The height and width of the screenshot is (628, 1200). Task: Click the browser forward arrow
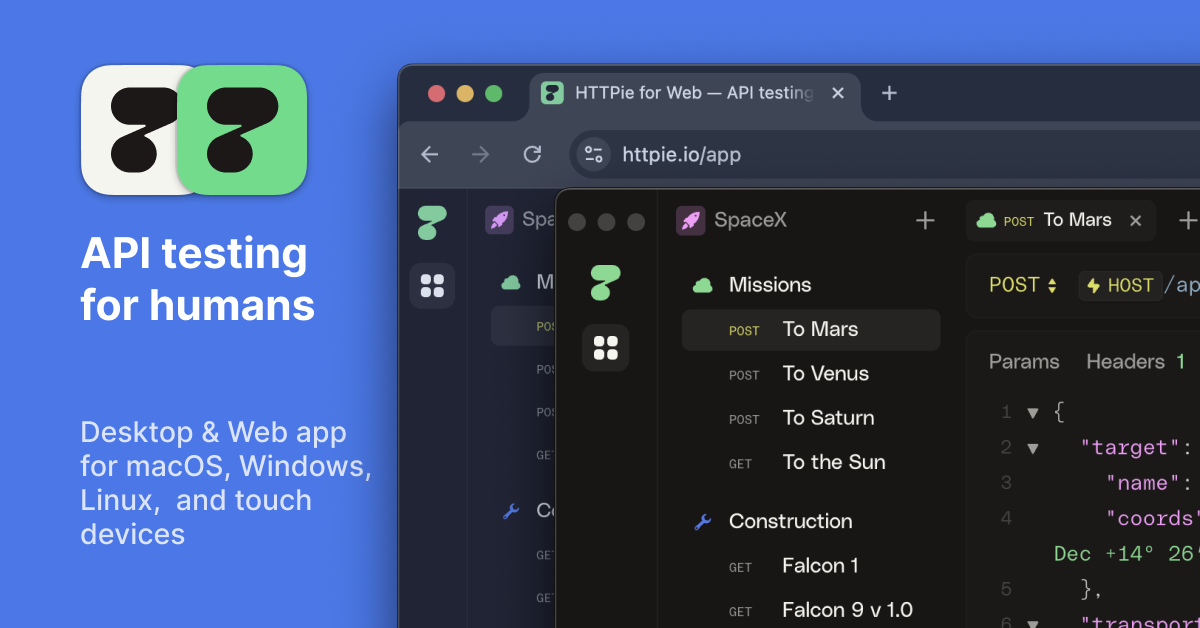point(481,154)
